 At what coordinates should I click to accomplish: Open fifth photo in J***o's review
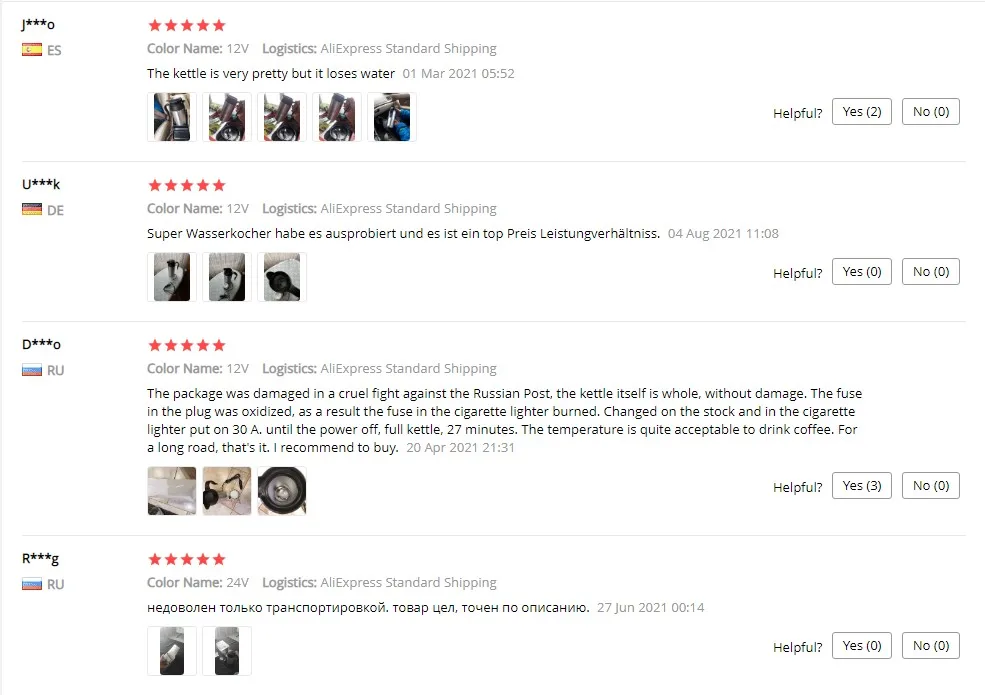pos(392,117)
